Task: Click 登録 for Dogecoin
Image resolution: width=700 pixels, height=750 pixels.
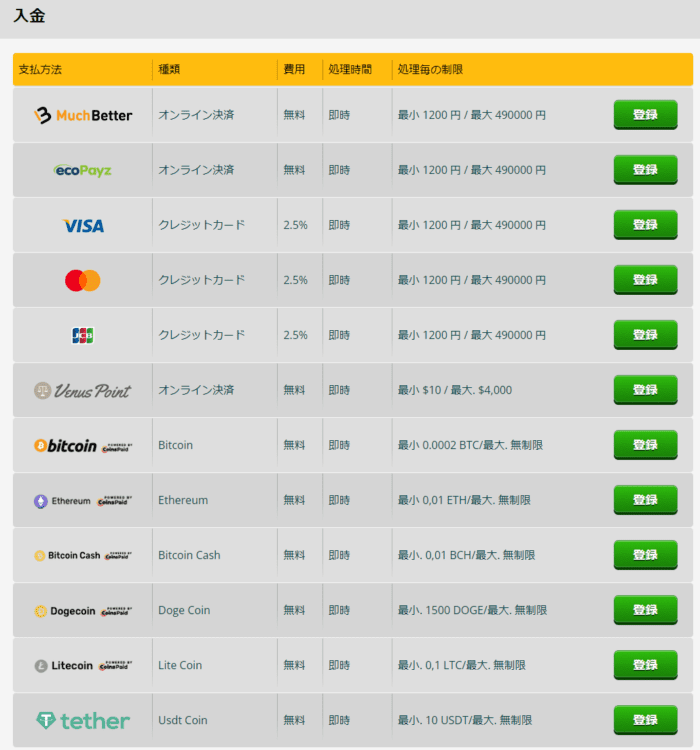Action: tap(645, 610)
